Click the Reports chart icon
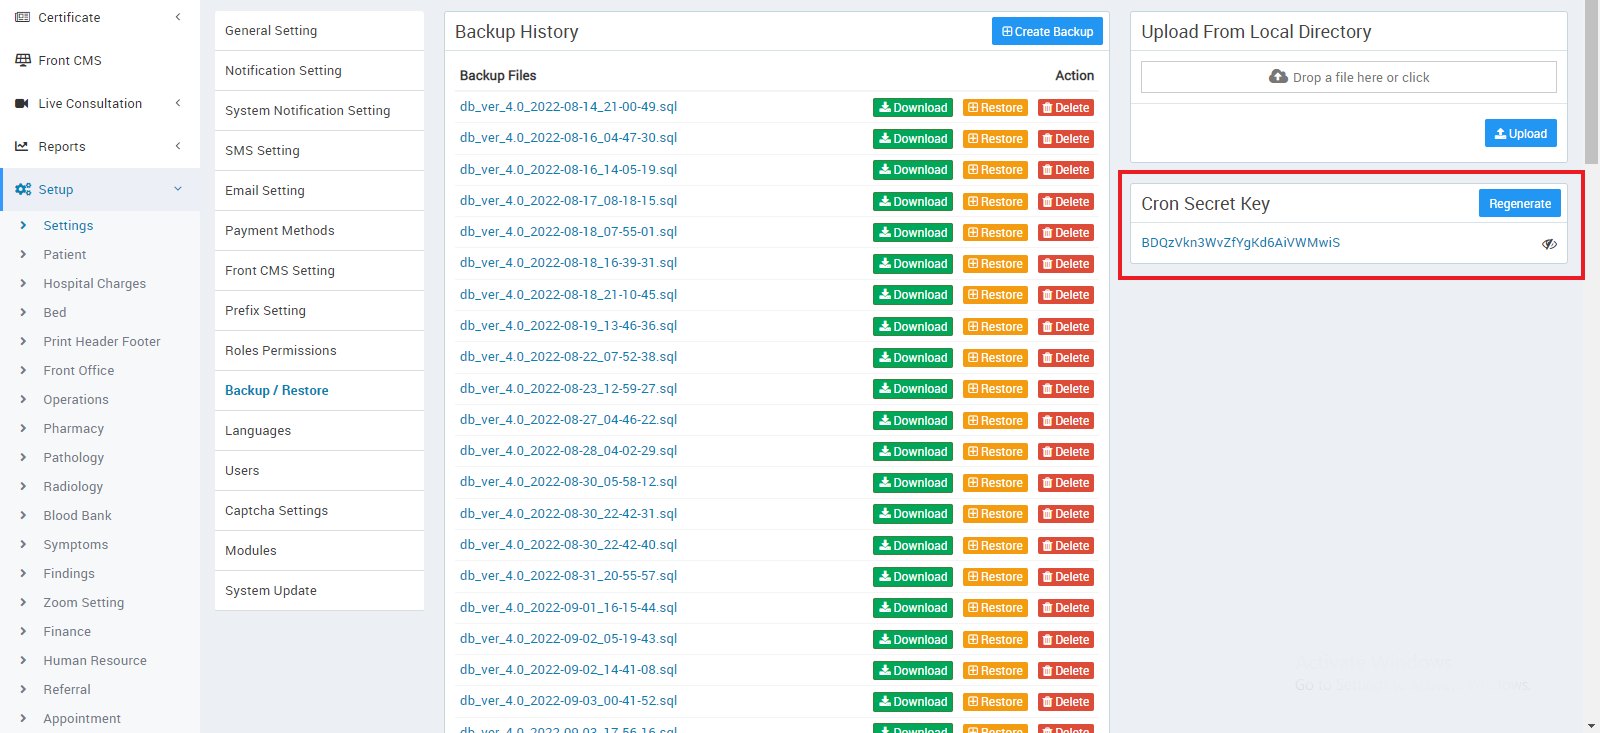 pos(22,146)
